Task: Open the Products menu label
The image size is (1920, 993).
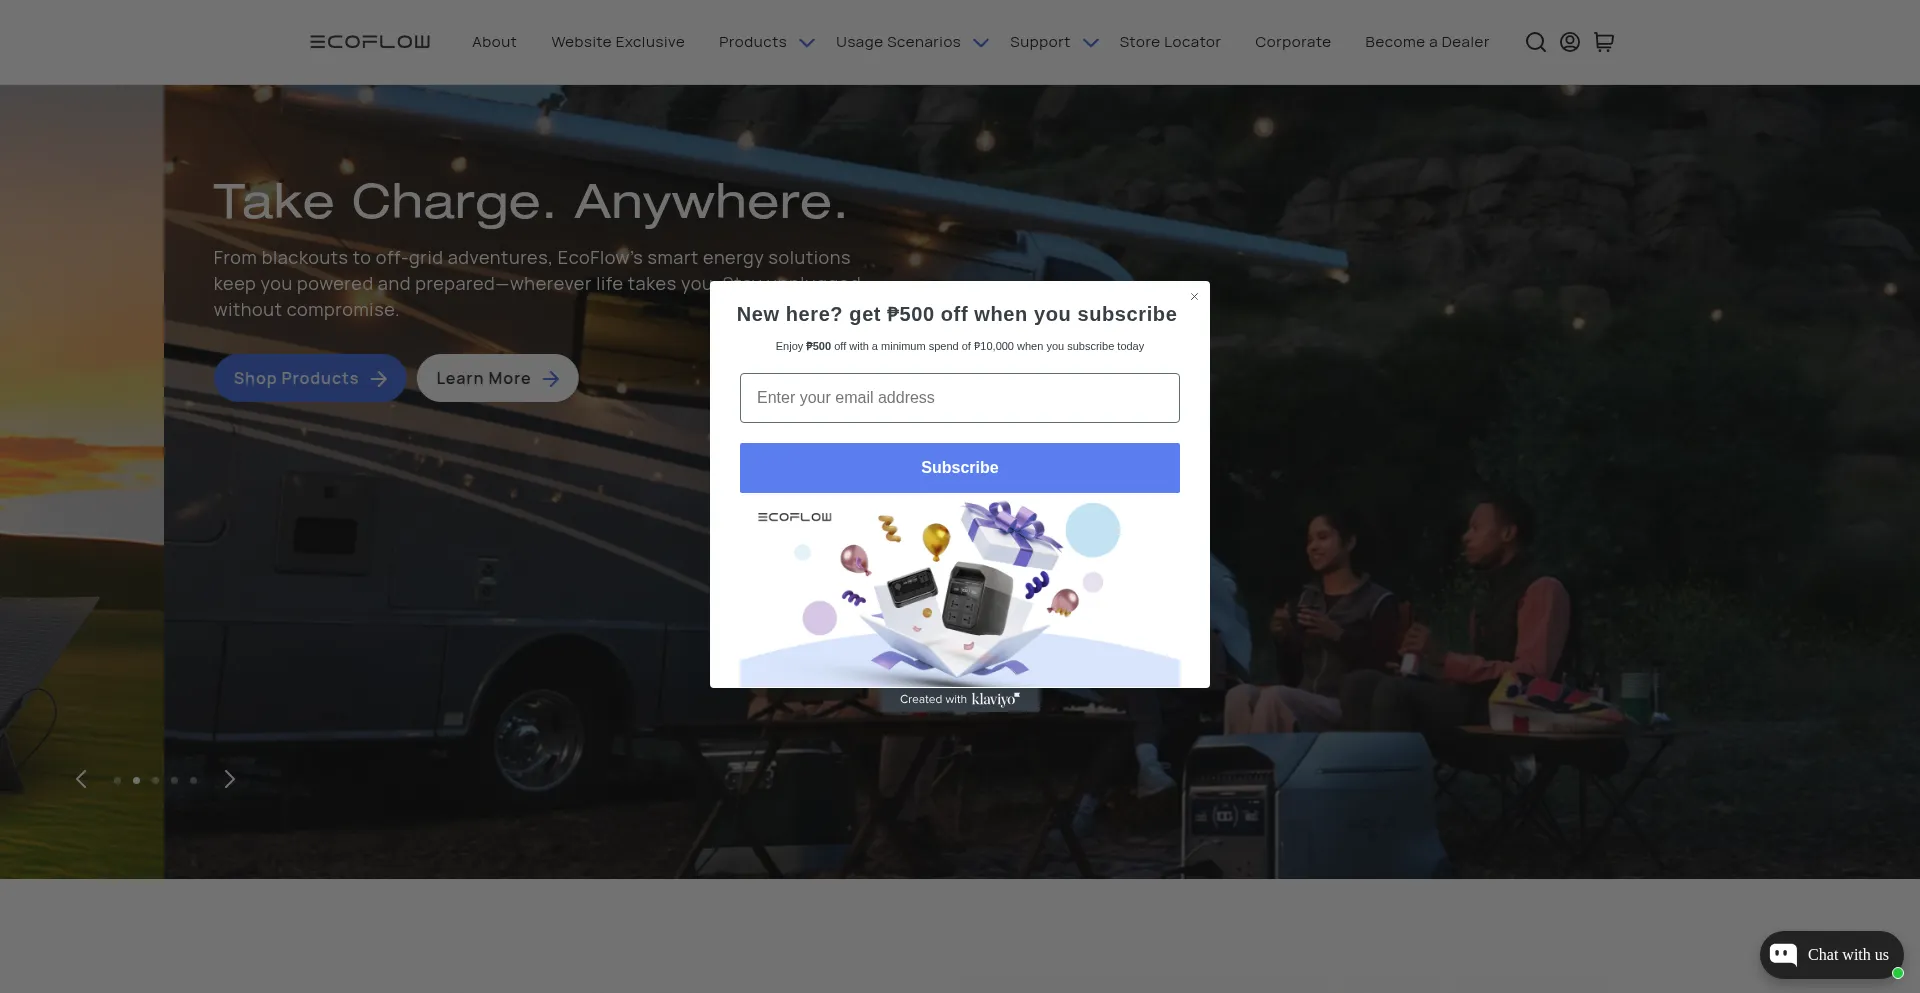Action: click(x=753, y=42)
